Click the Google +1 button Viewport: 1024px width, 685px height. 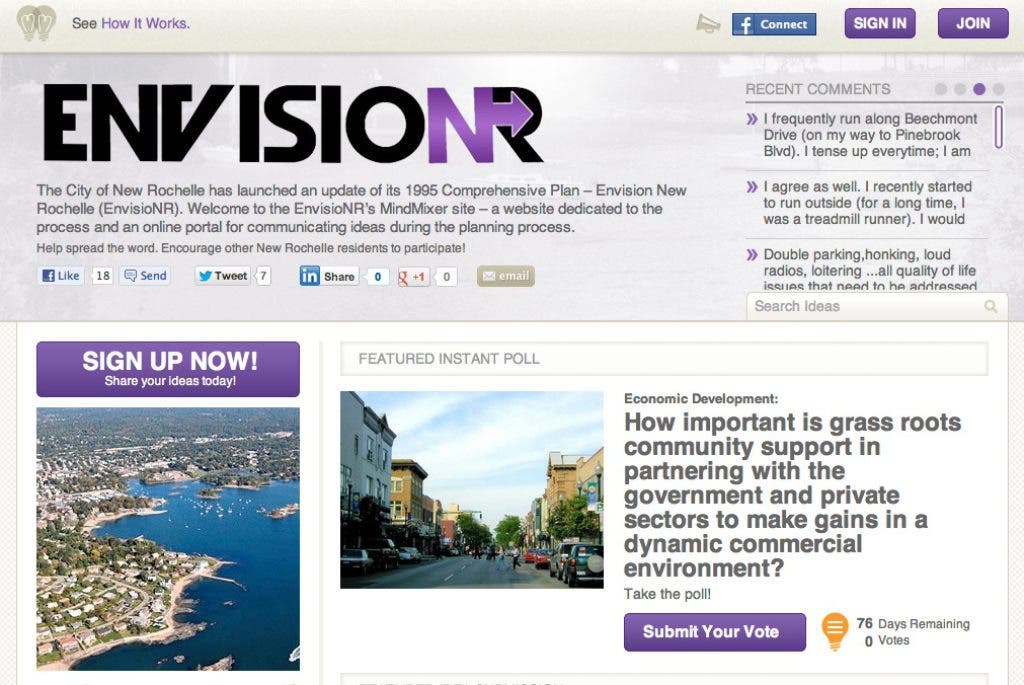[414, 277]
